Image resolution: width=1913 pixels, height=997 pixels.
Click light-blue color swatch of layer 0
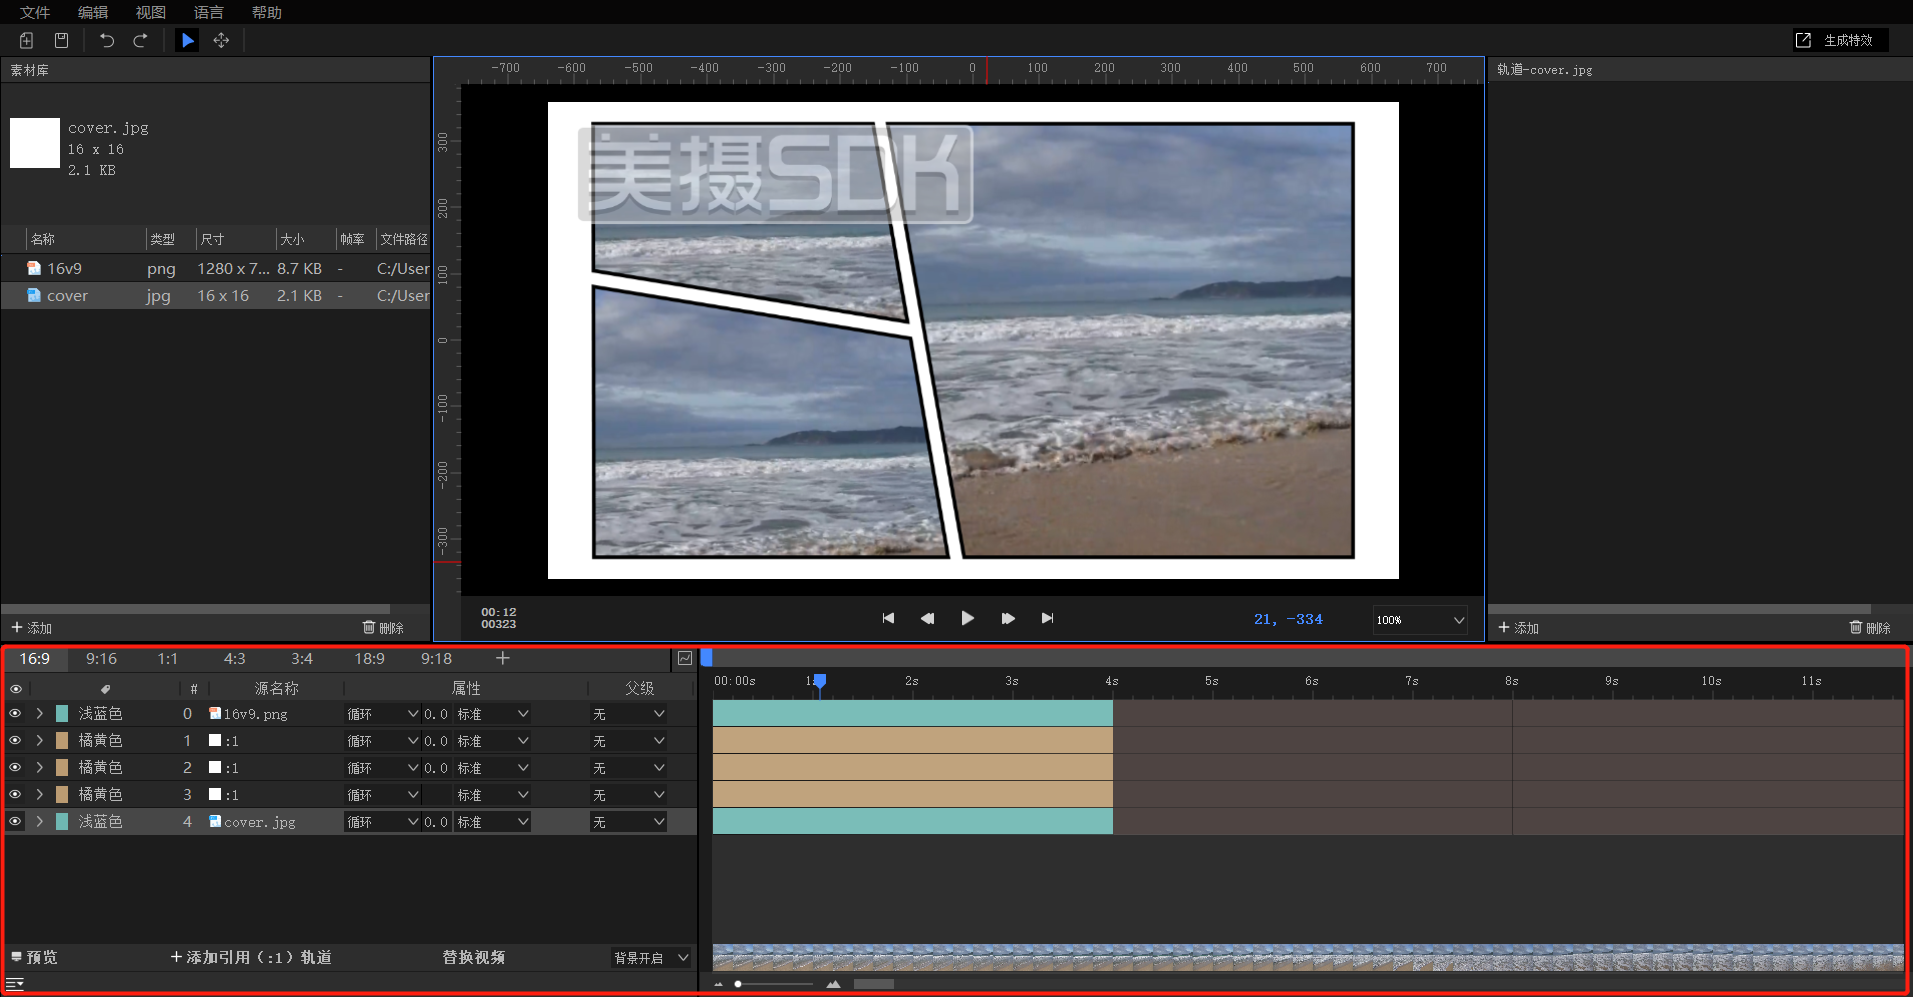62,713
